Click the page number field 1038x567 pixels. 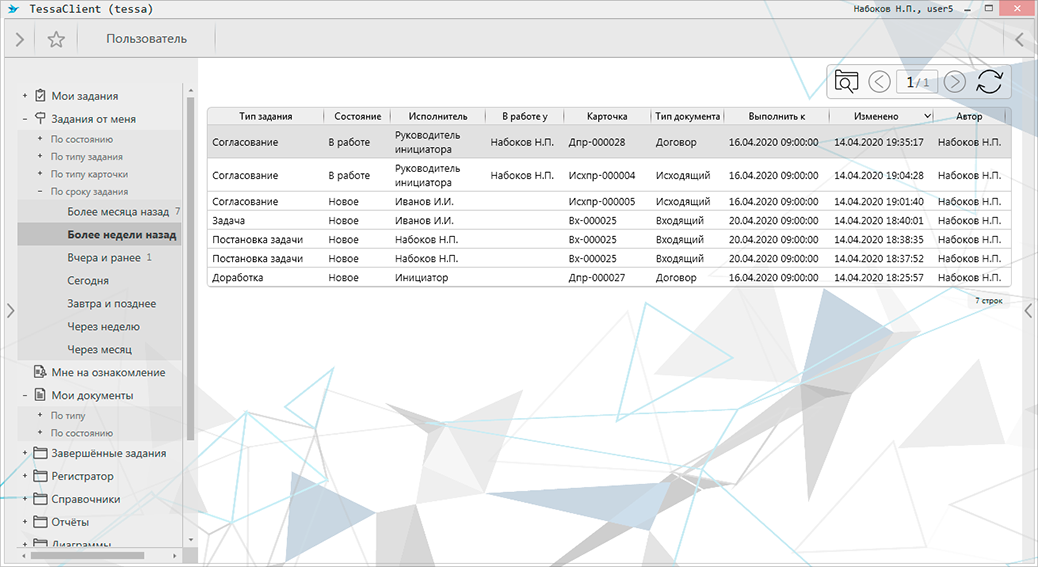click(916, 82)
